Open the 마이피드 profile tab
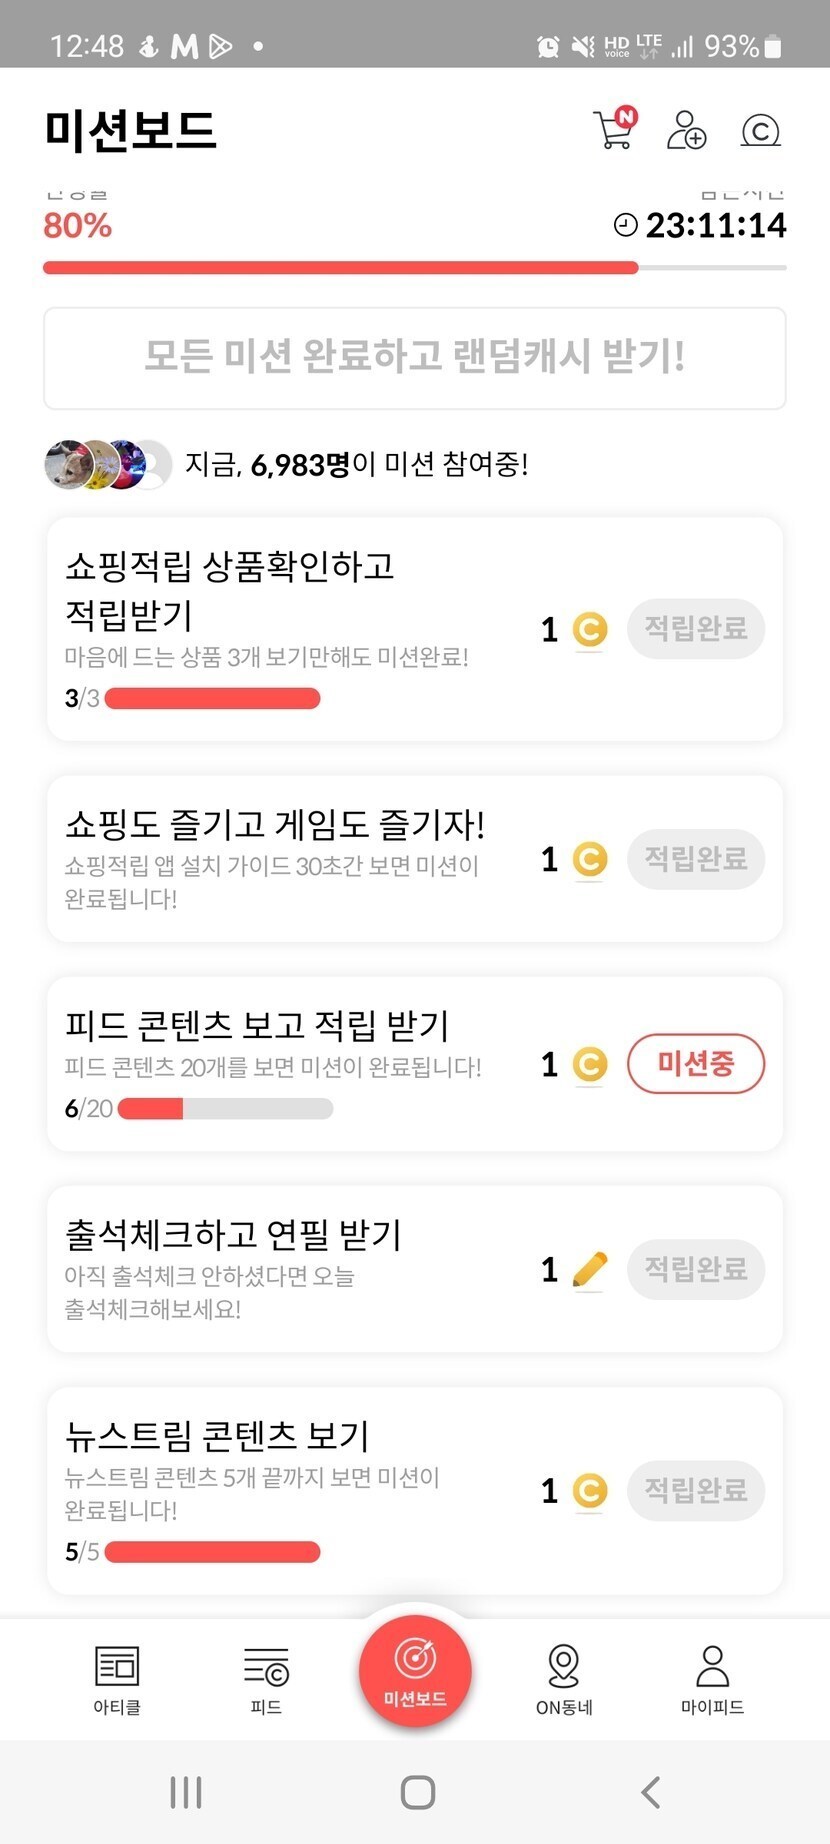 [x=712, y=1679]
